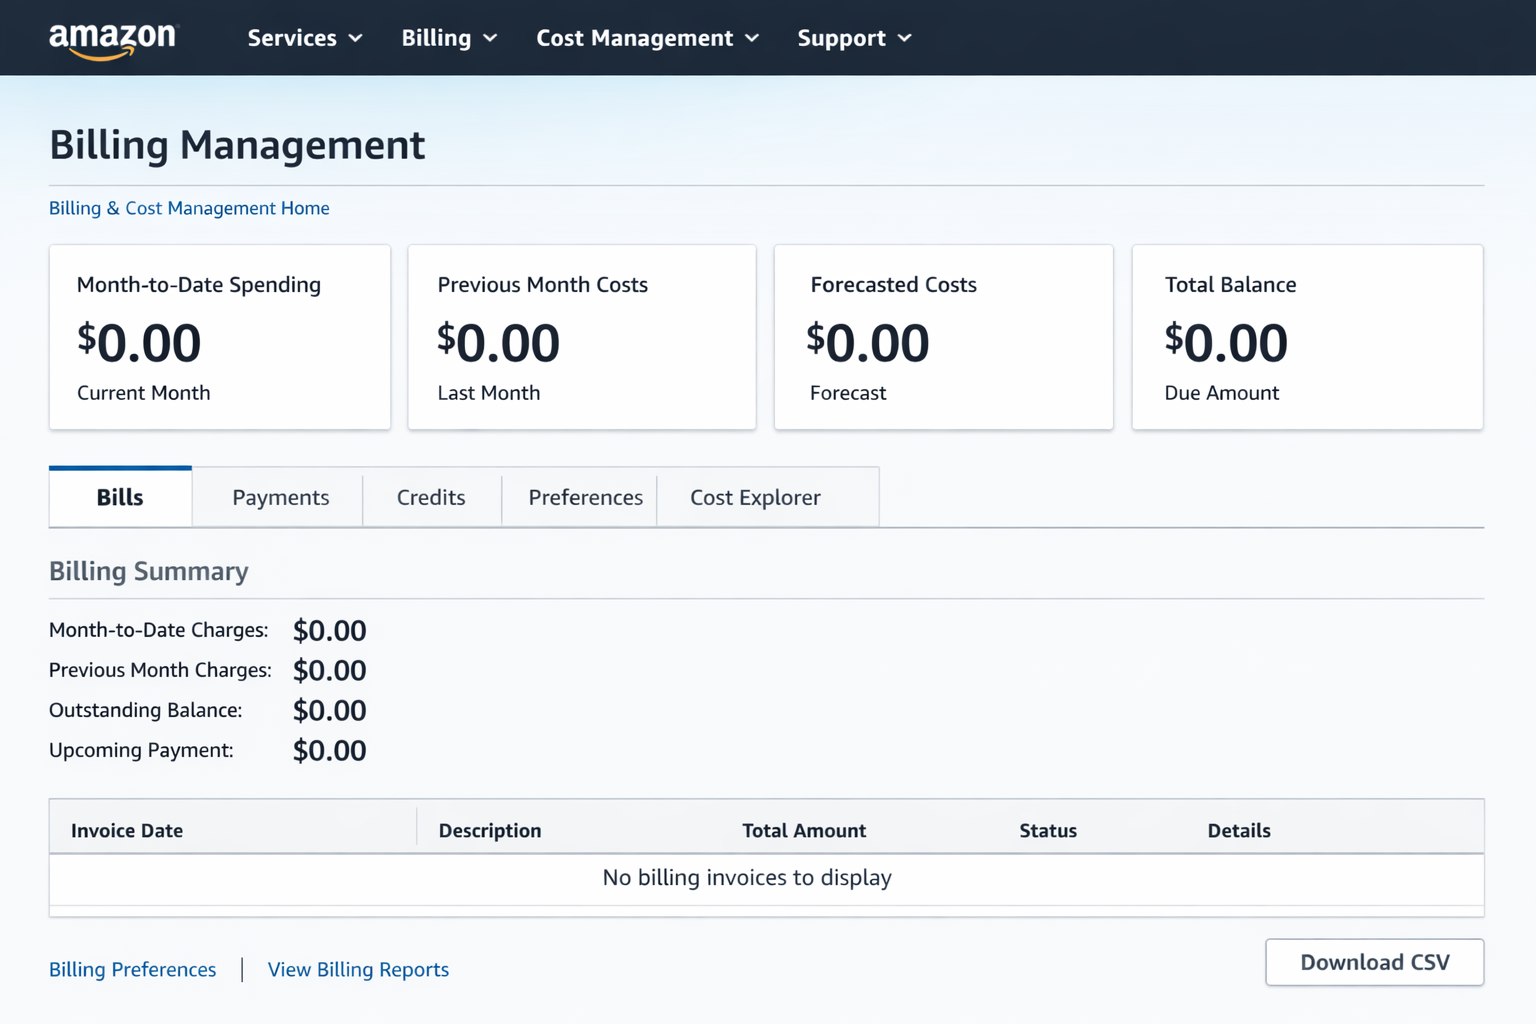Click the Status column header
Screen dimensions: 1536x1024
click(1048, 830)
